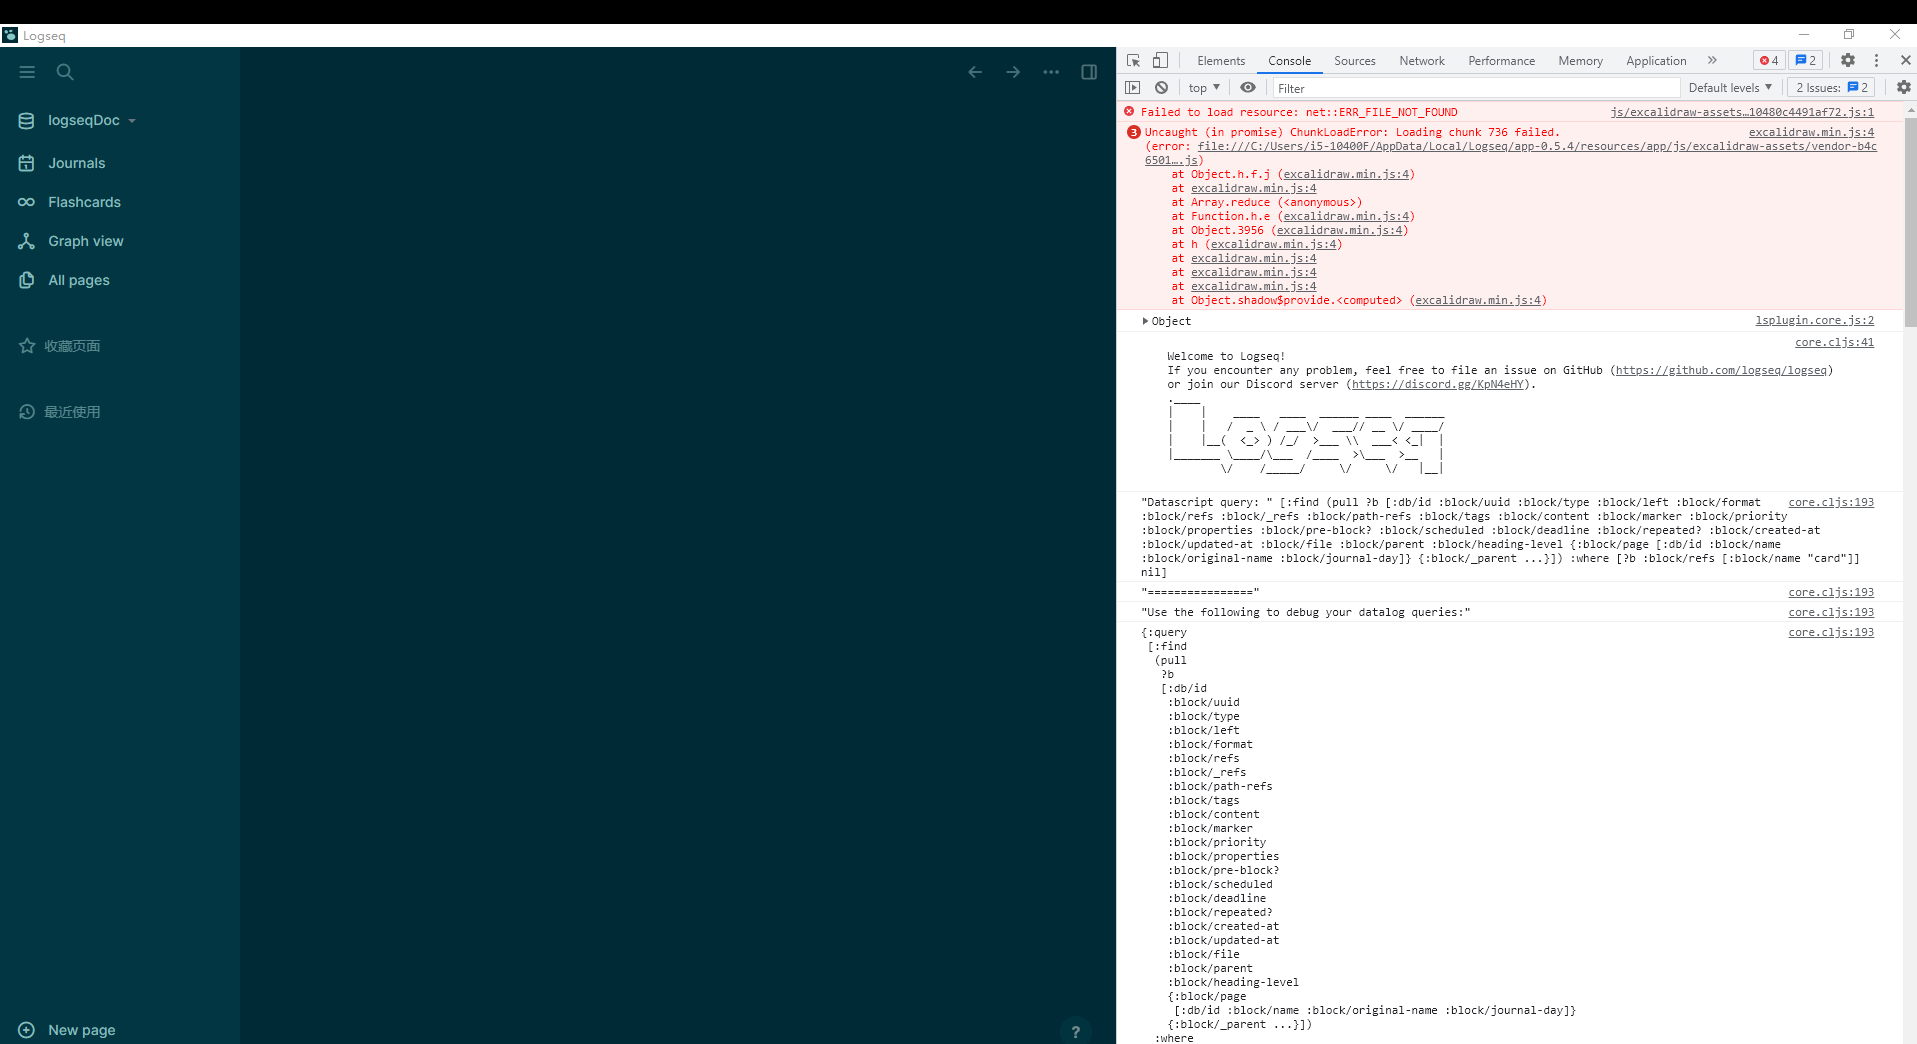This screenshot has width=1917, height=1044.
Task: Open the Default levels dropdown
Action: coord(1729,87)
